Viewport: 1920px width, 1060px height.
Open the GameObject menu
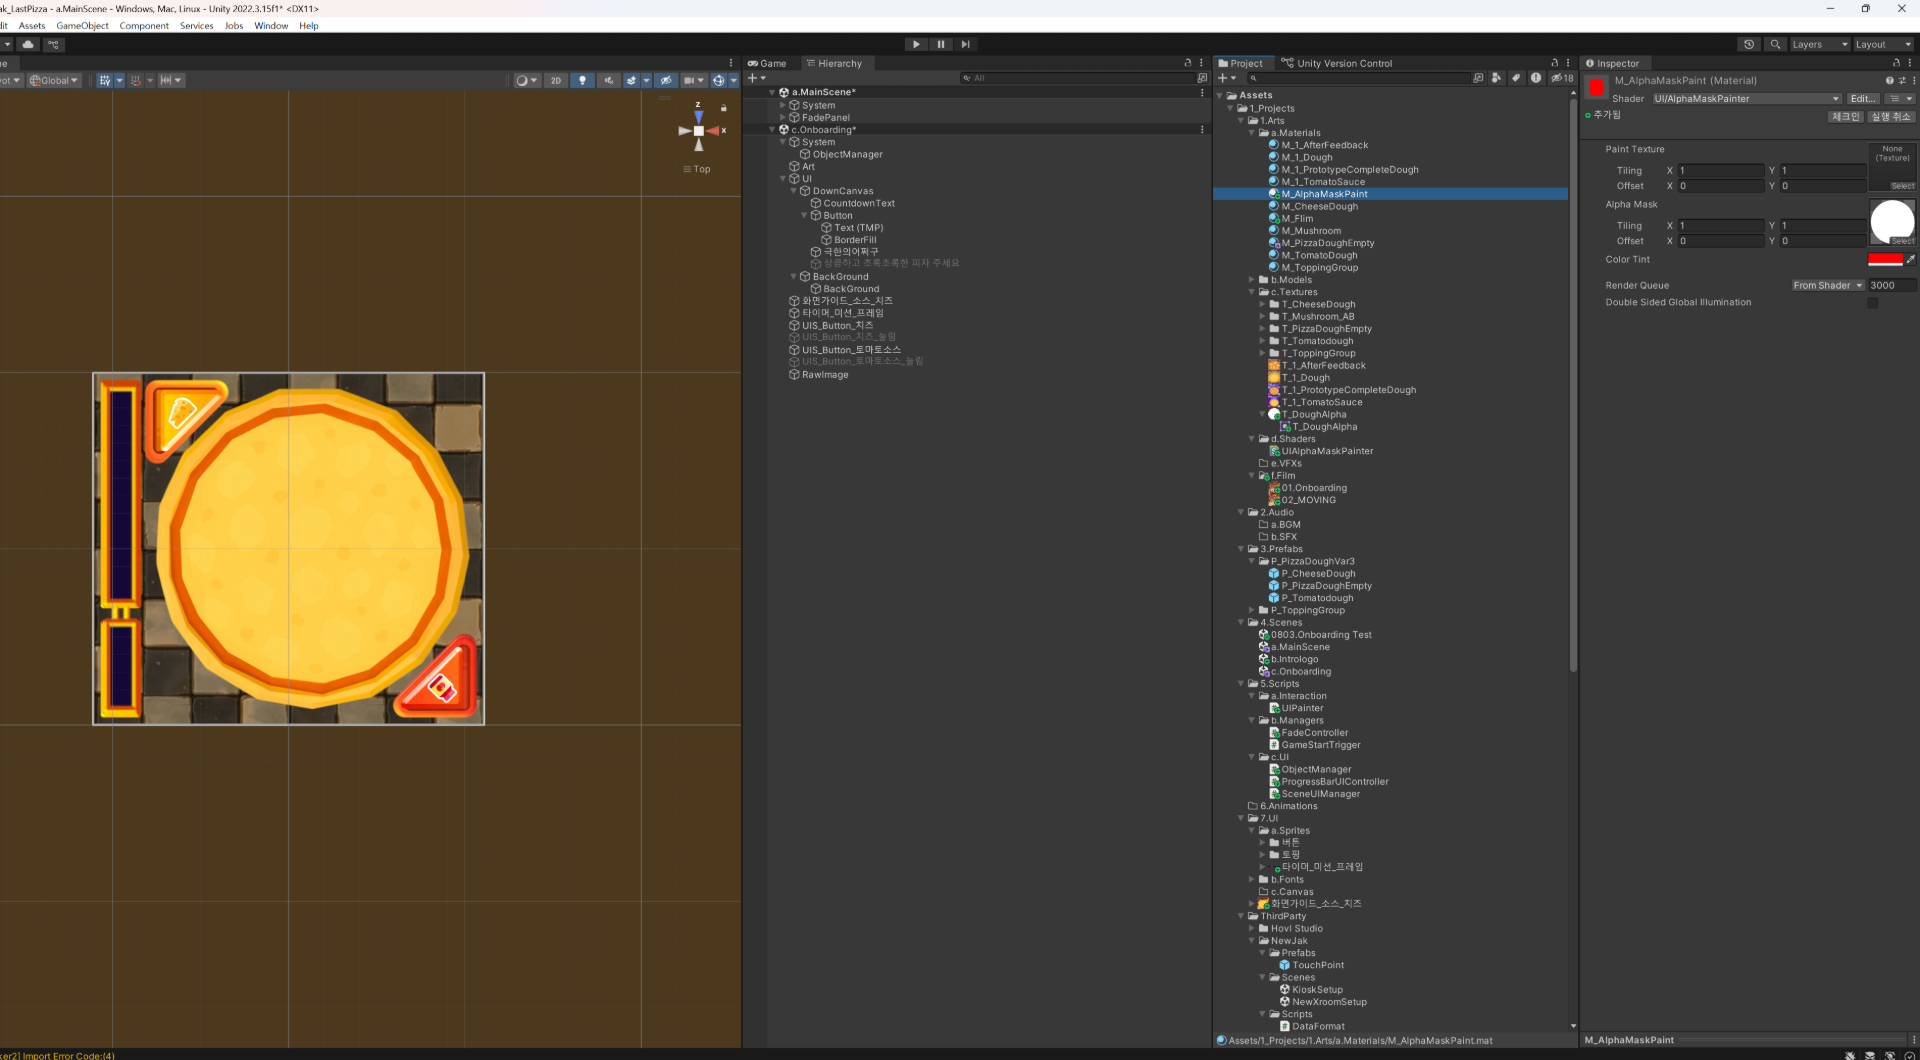pyautogui.click(x=82, y=26)
